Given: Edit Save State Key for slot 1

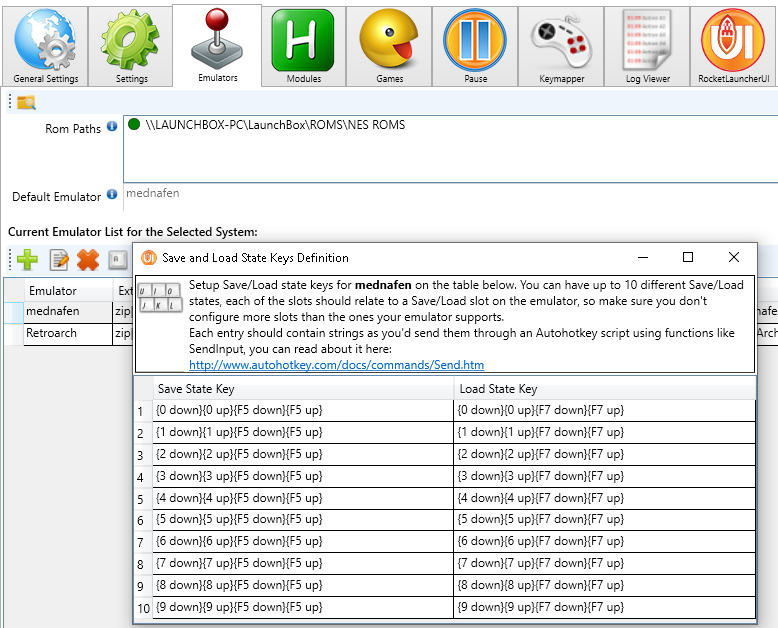Looking at the screenshot, I should [x=303, y=411].
